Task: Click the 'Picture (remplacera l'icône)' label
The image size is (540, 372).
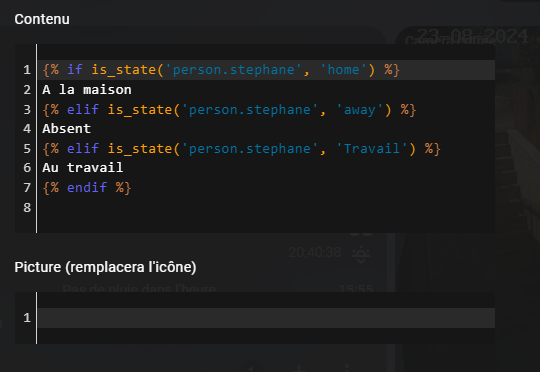Action: pos(105,267)
